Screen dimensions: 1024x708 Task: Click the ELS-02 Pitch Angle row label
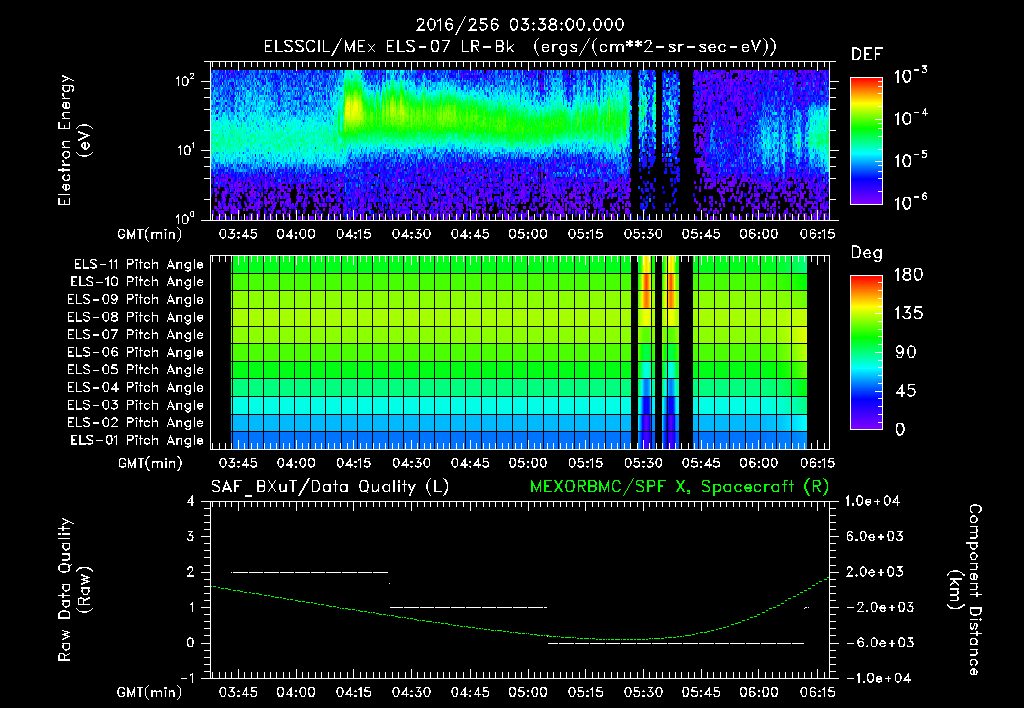click(x=135, y=423)
